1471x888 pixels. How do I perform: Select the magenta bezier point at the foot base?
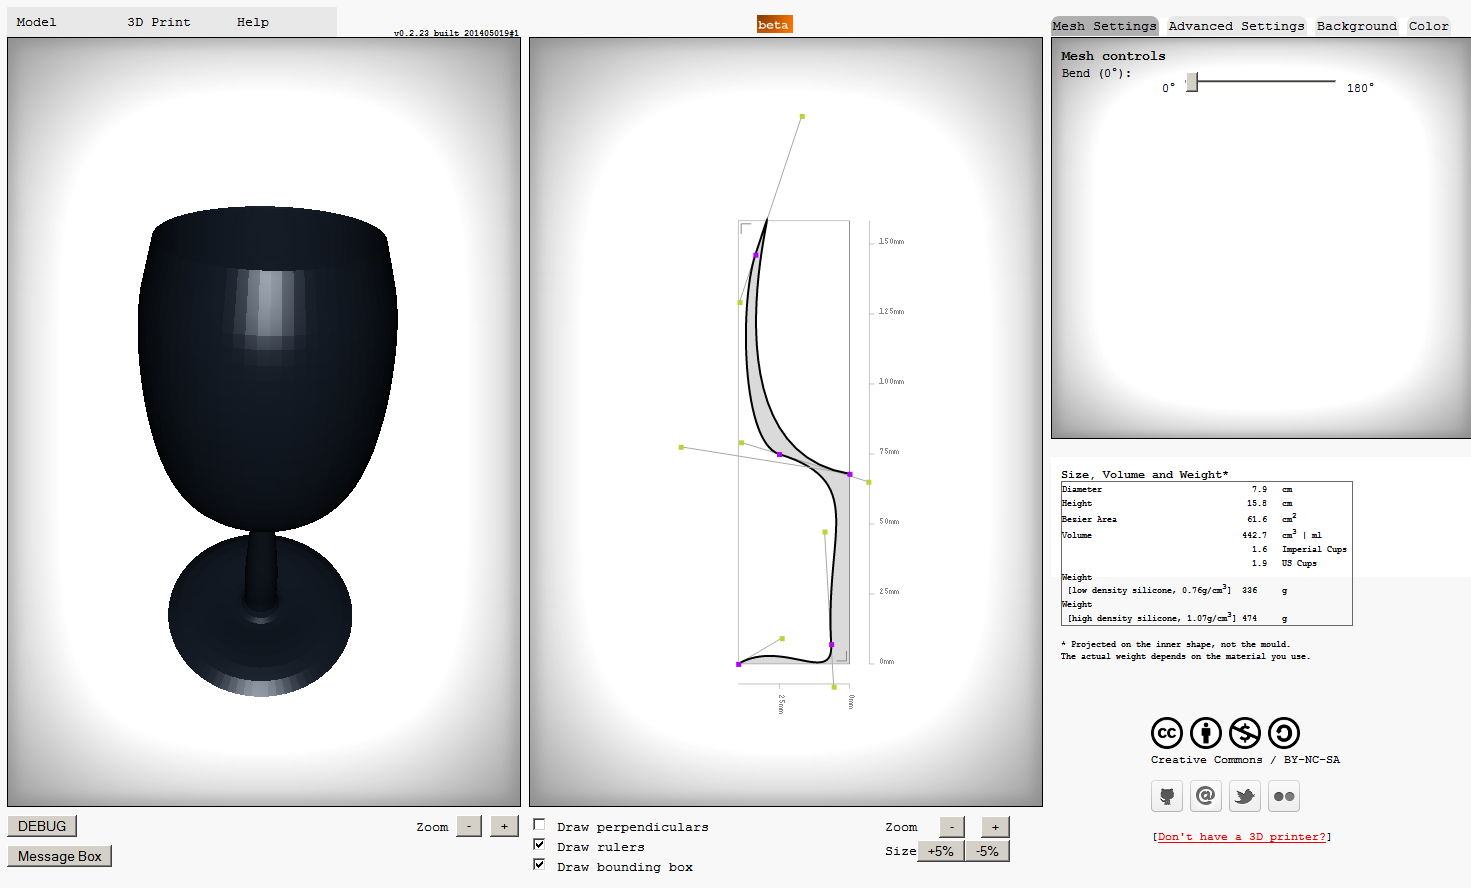click(x=739, y=664)
